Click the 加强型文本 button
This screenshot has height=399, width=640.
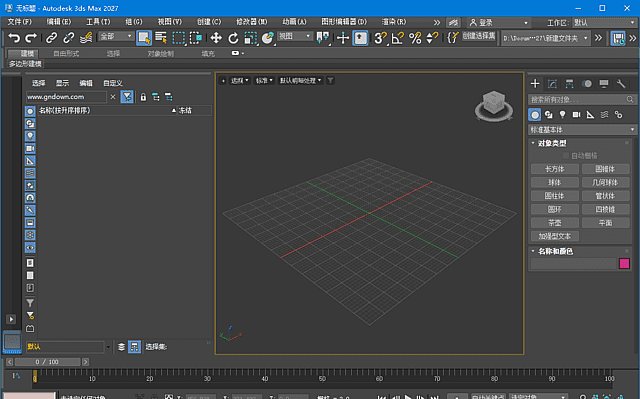[555, 236]
